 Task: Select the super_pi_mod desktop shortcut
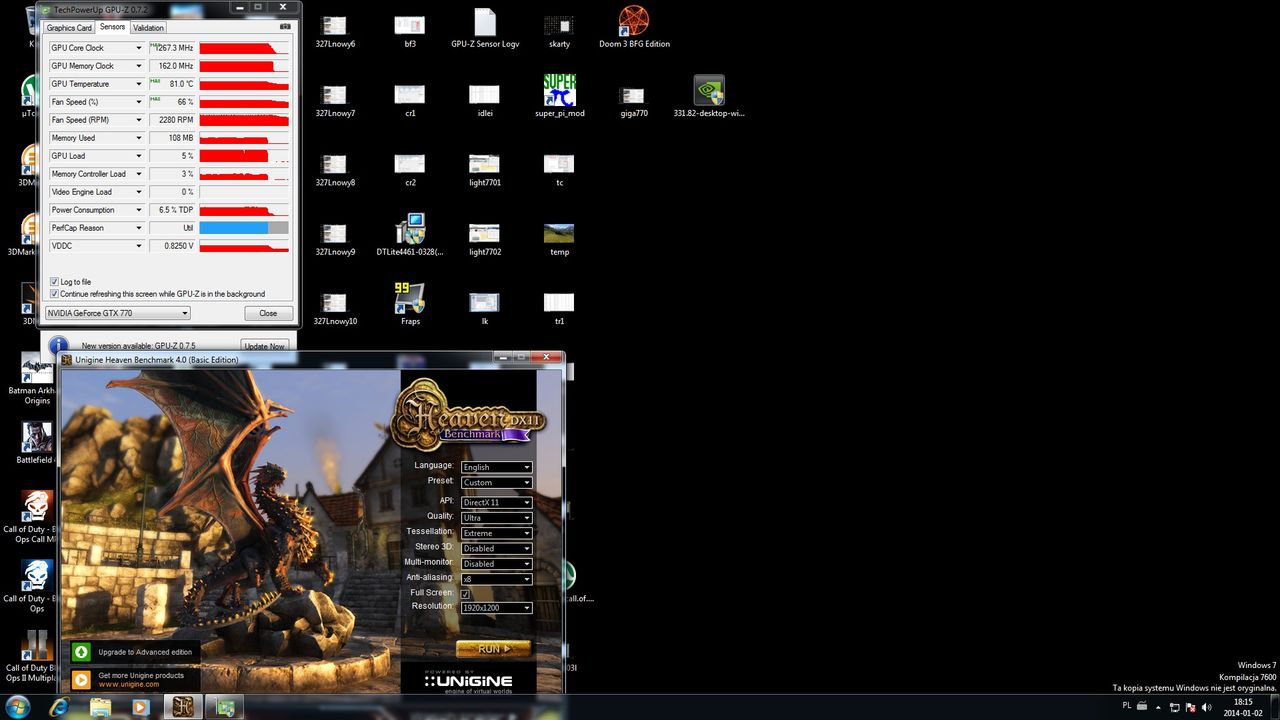[560, 96]
